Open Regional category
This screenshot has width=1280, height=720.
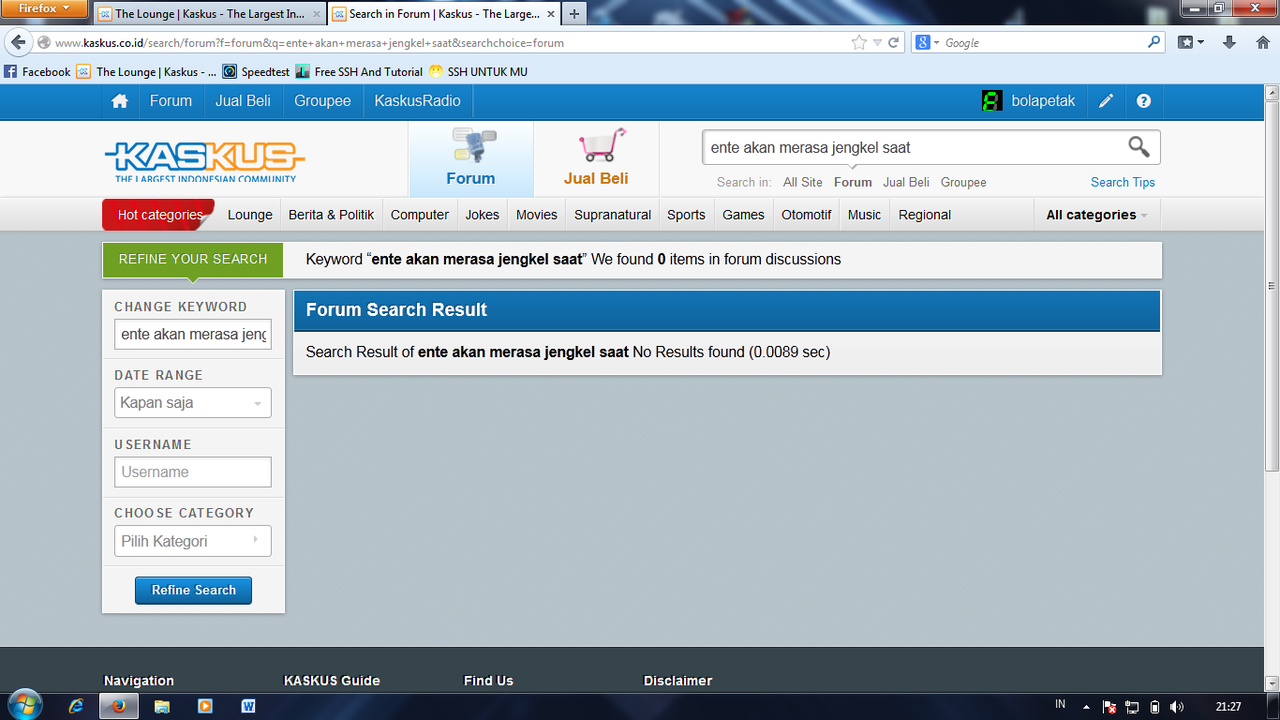coord(925,215)
